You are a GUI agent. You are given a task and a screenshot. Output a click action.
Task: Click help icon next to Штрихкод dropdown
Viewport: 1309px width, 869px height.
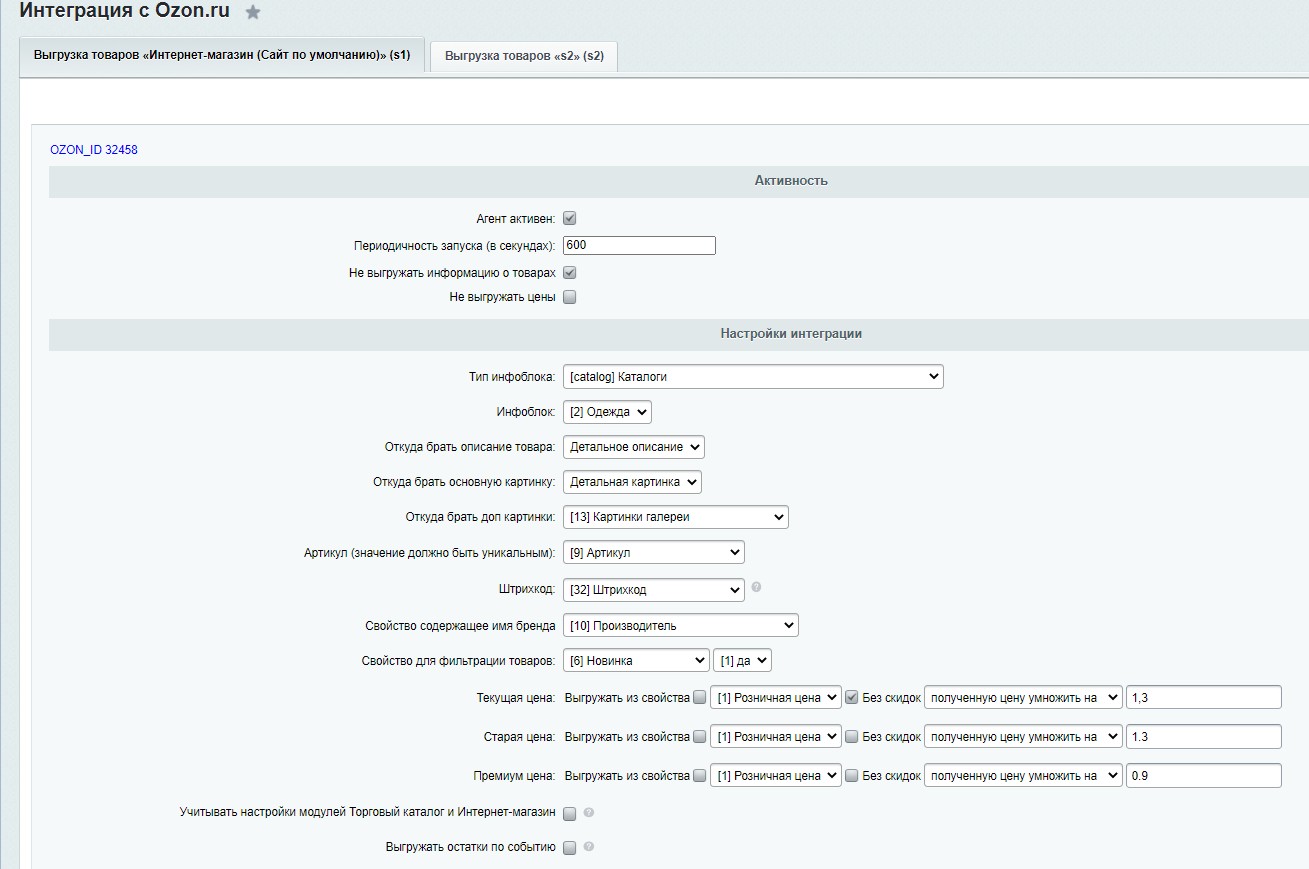(x=756, y=587)
